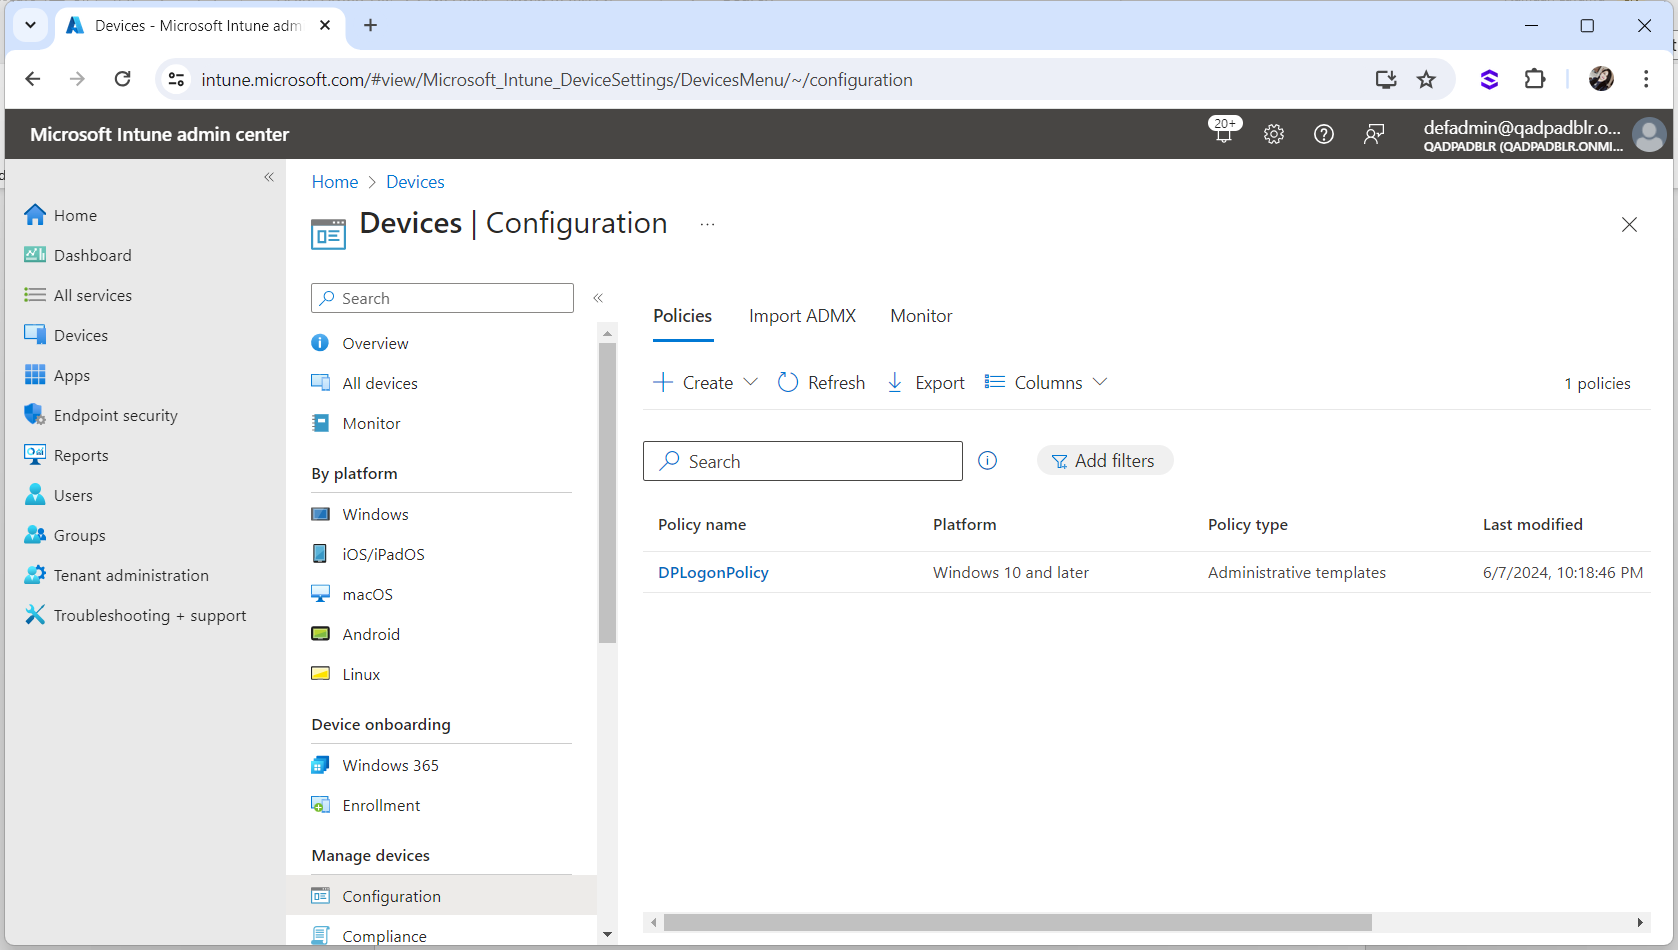Close the Configuration blade

point(1629,225)
